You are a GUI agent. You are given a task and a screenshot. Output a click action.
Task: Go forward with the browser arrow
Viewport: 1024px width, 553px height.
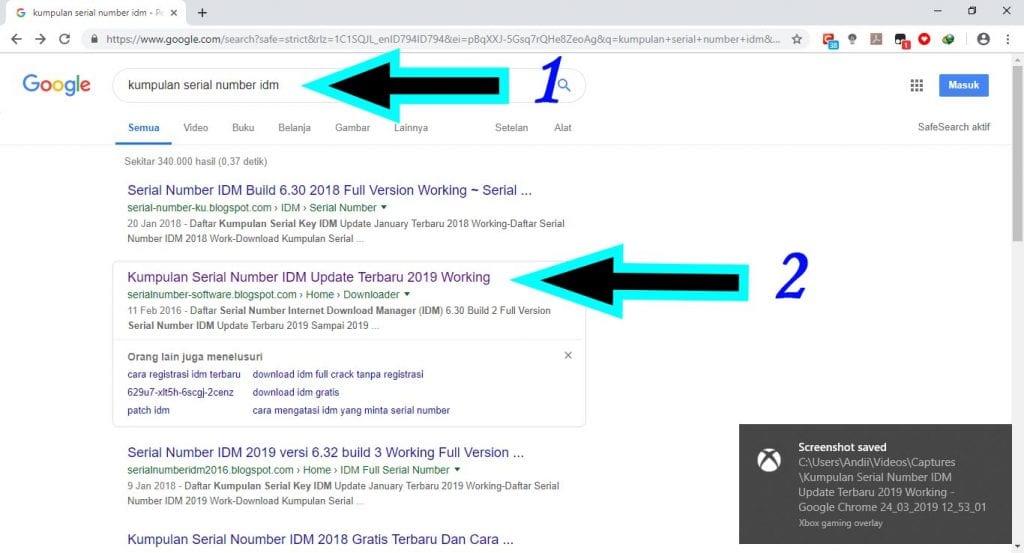point(40,39)
